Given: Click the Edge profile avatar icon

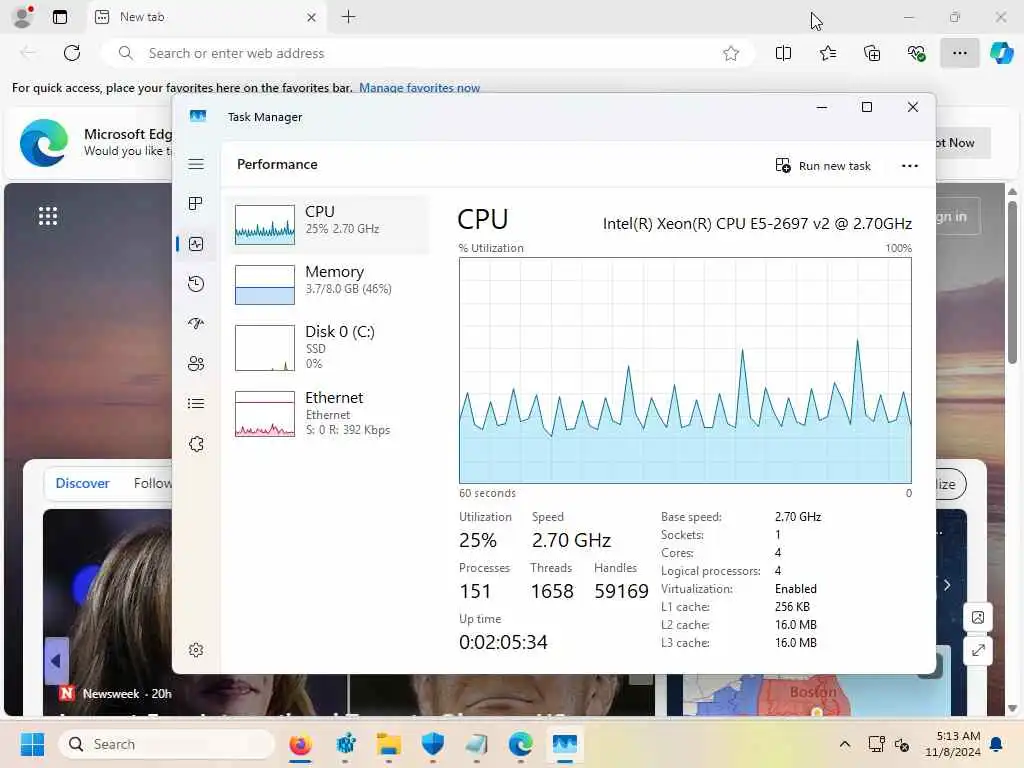Looking at the screenshot, I should click(x=23, y=17).
